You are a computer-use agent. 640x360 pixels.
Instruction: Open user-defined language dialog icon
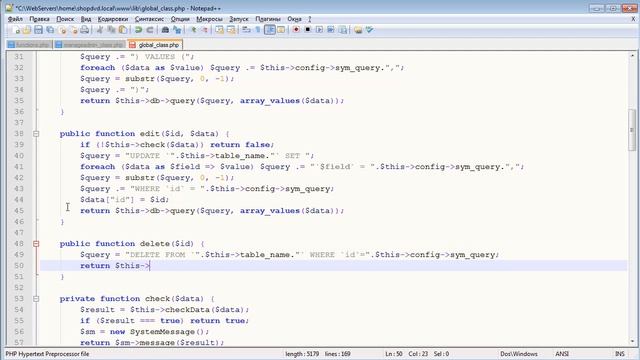(281, 30)
